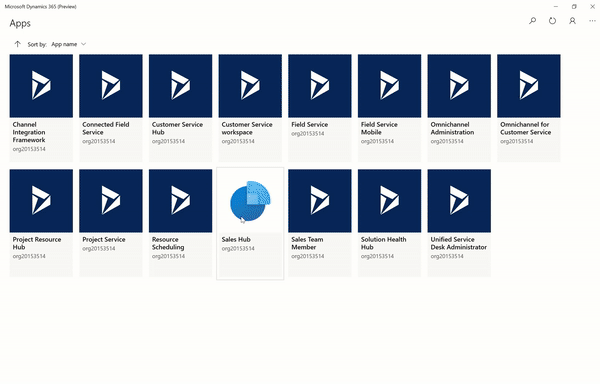Open the user account profile icon
The height and width of the screenshot is (384, 600).
(x=572, y=21)
